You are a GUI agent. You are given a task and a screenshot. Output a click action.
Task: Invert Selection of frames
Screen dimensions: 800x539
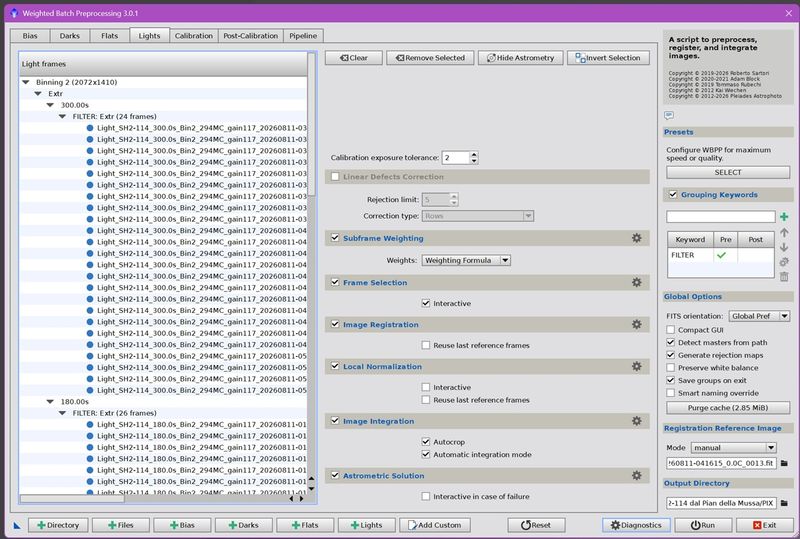click(x=608, y=58)
